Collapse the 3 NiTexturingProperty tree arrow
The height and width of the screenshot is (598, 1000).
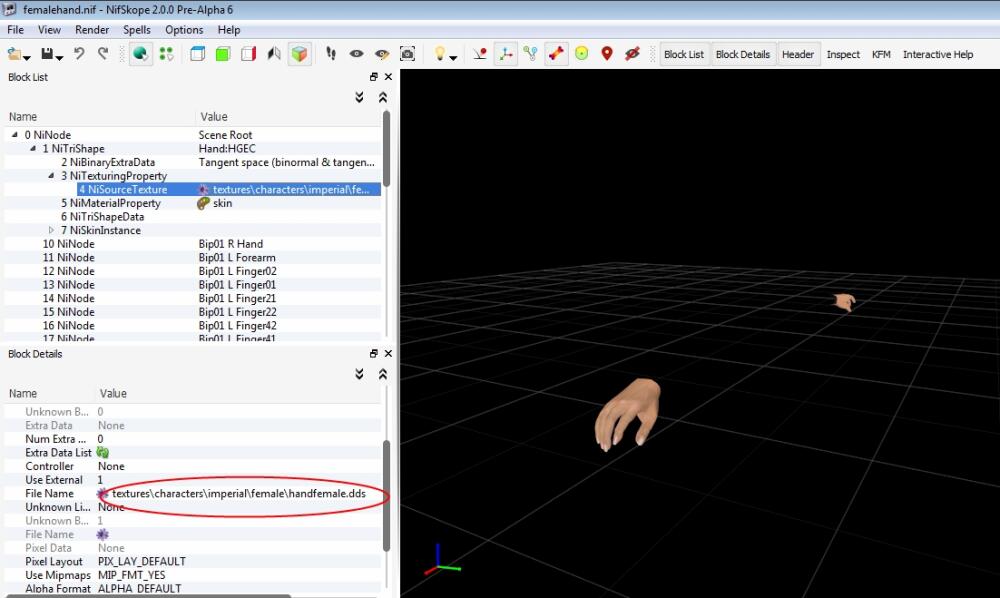click(51, 175)
